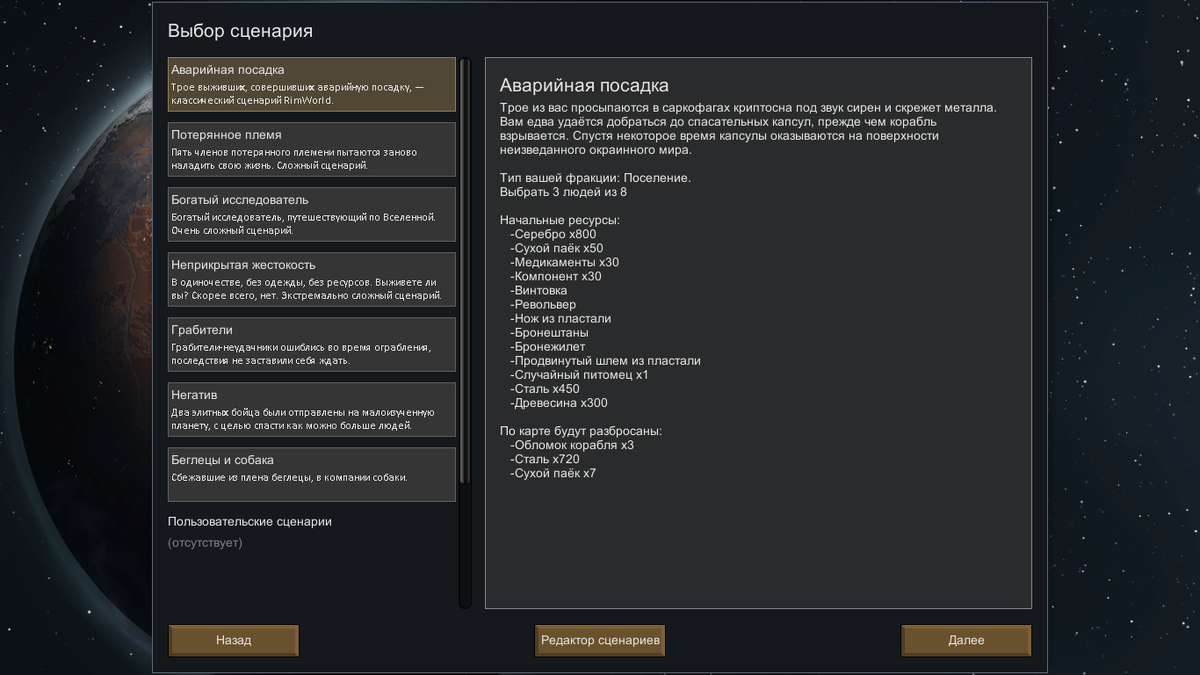Screen dimensions: 1200x675
Task: Click По карте будут разбросаны: heading
Action: tap(580, 431)
